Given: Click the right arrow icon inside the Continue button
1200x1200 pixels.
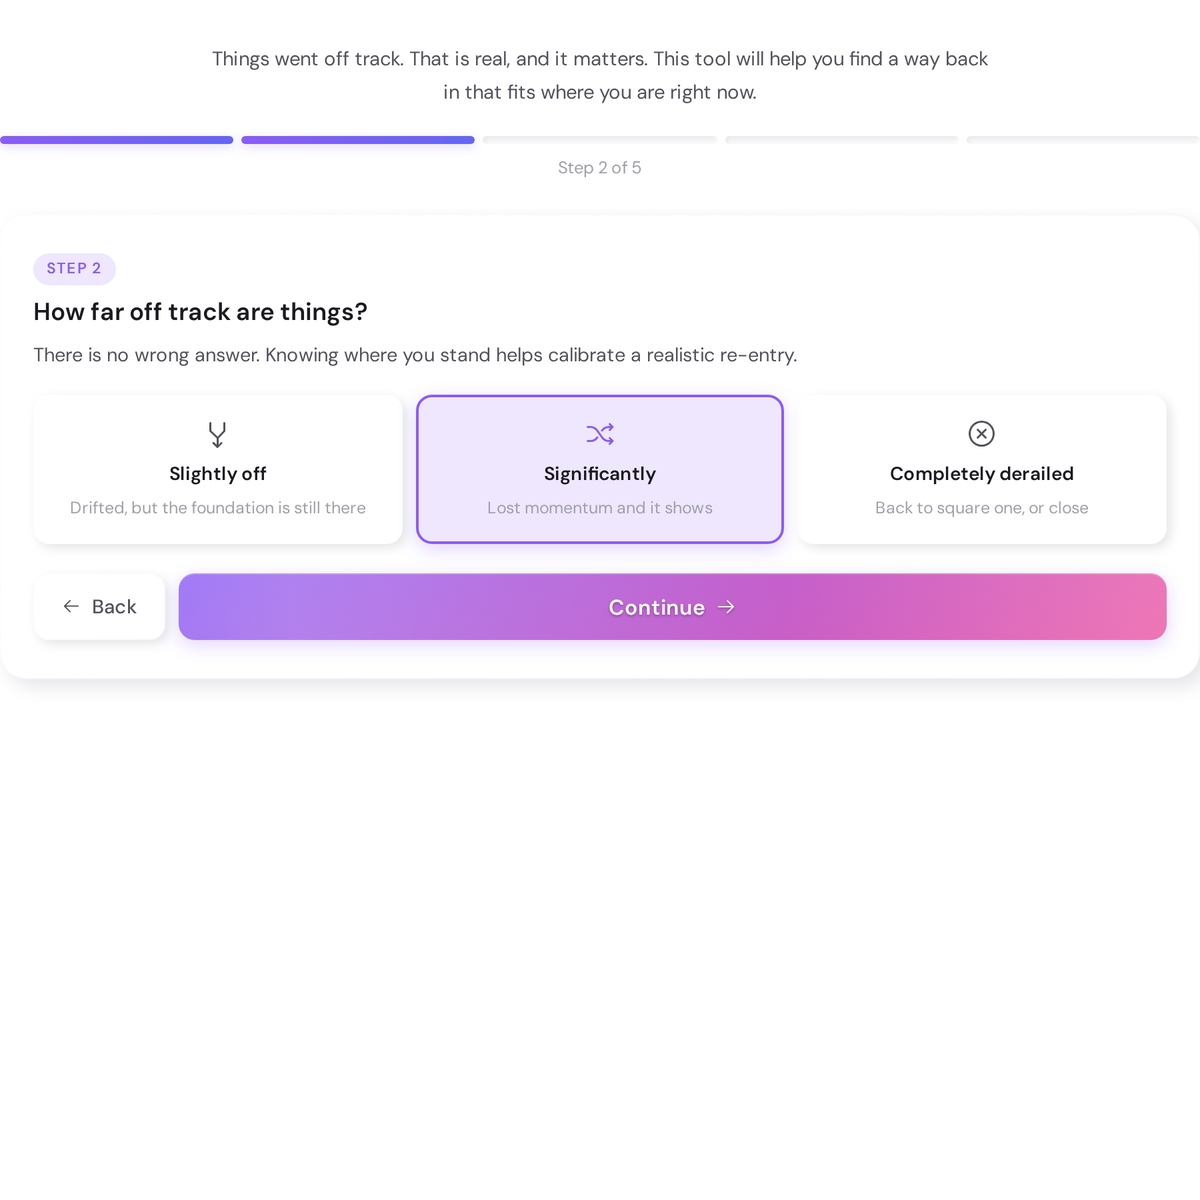Looking at the screenshot, I should pos(725,607).
